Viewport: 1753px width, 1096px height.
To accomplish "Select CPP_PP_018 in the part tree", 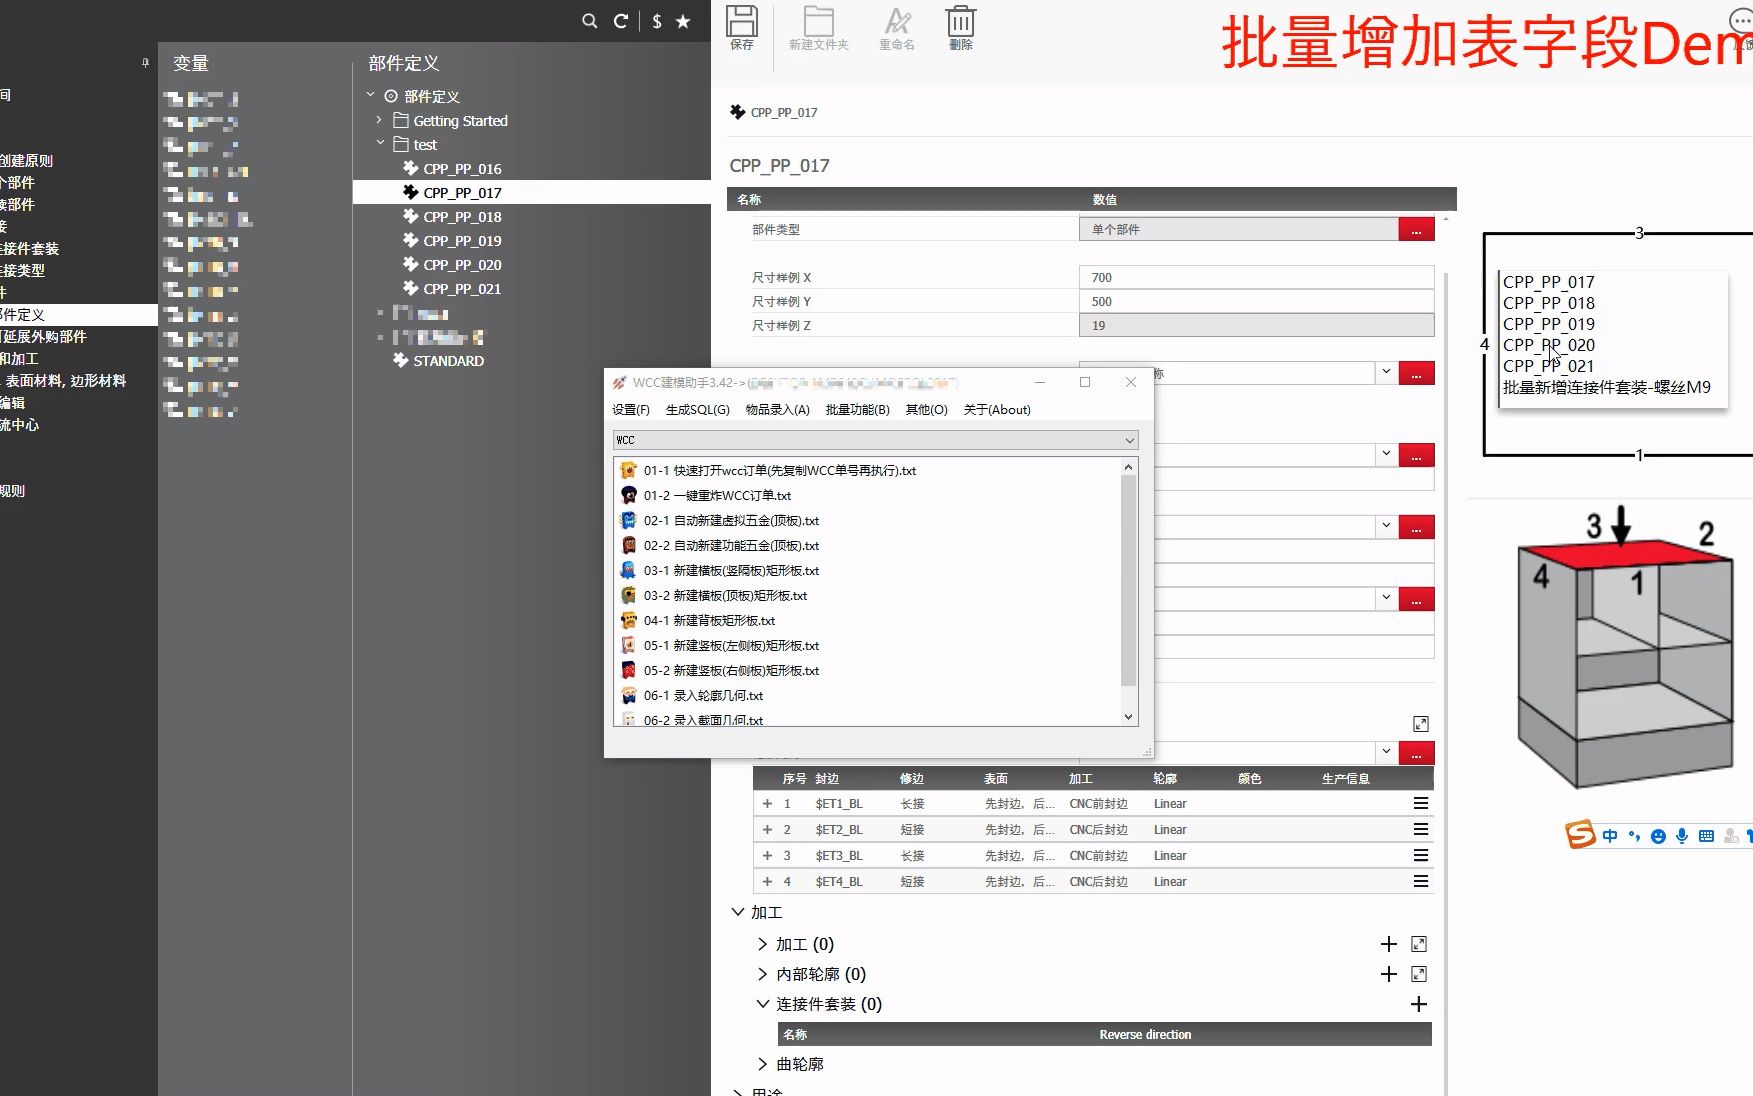I will pos(462,217).
